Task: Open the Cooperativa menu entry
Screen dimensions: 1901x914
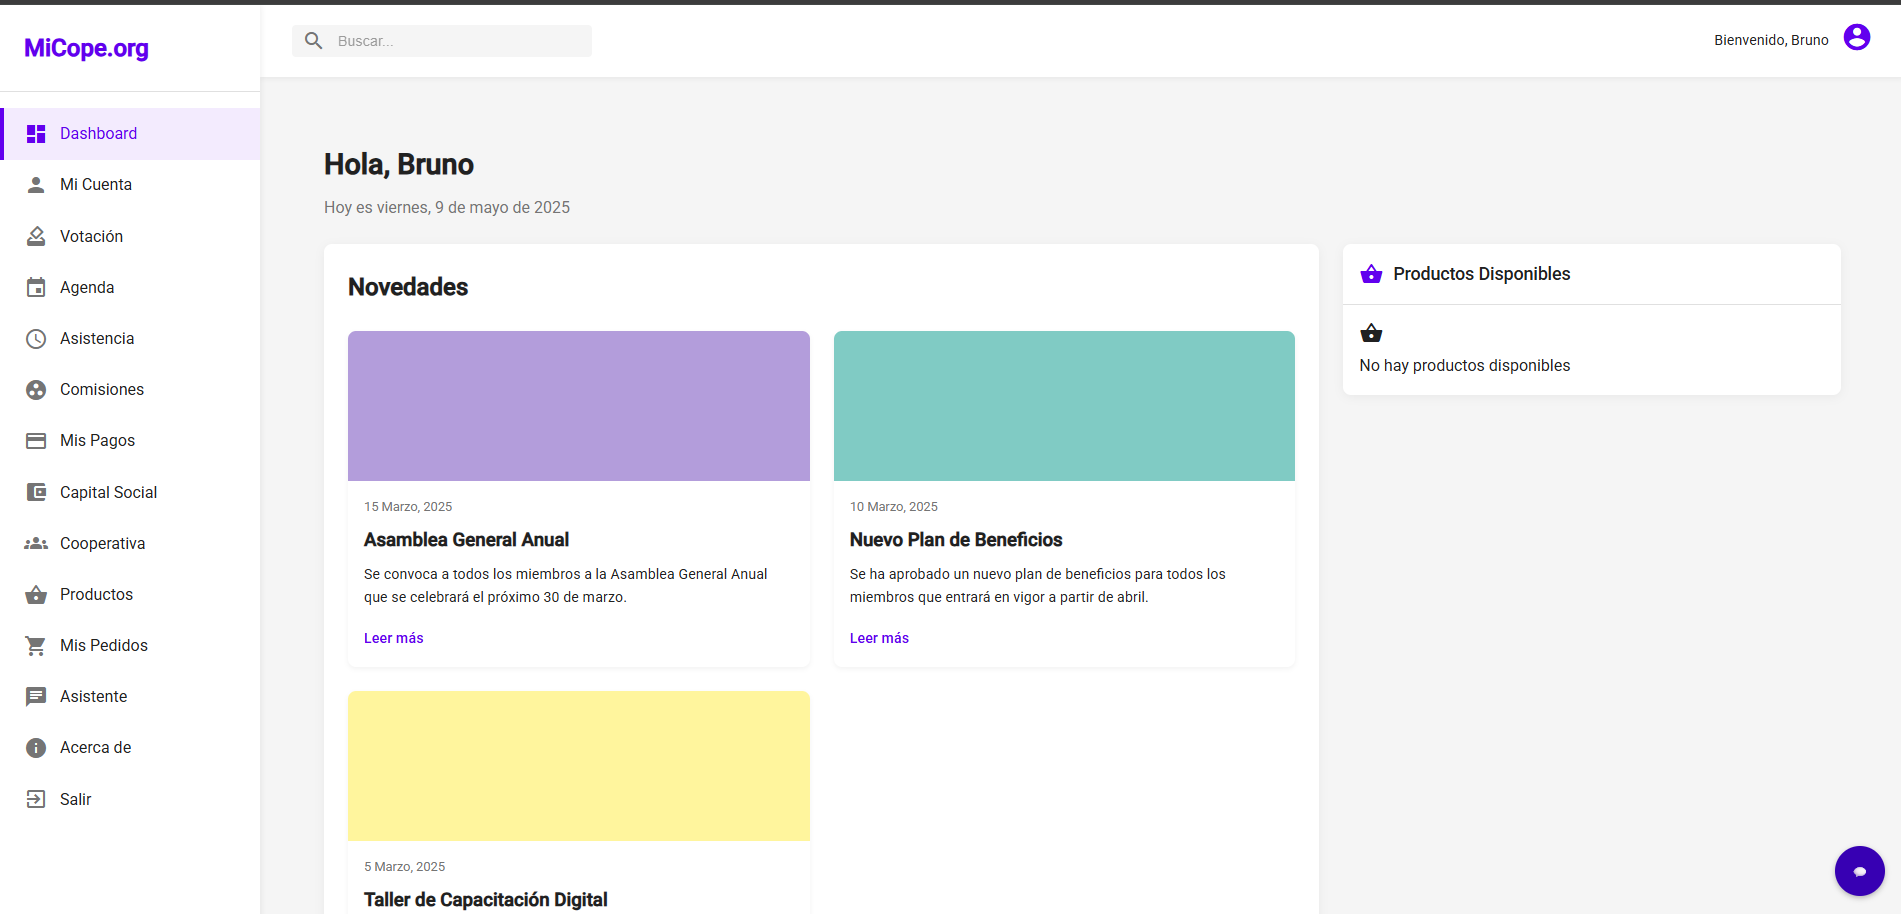Action: (x=102, y=544)
